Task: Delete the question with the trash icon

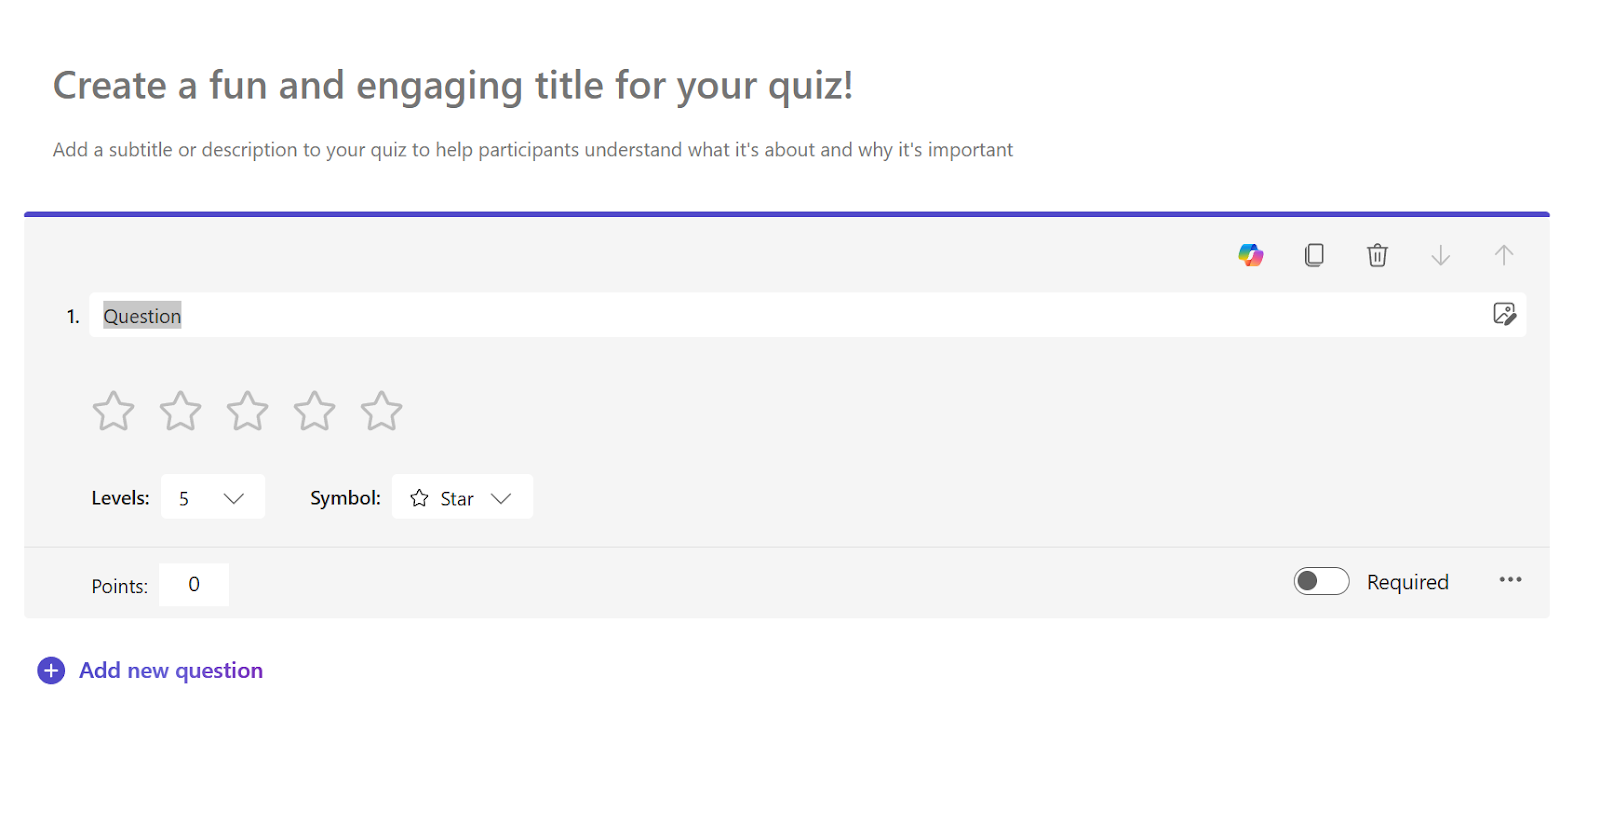Action: (x=1377, y=255)
